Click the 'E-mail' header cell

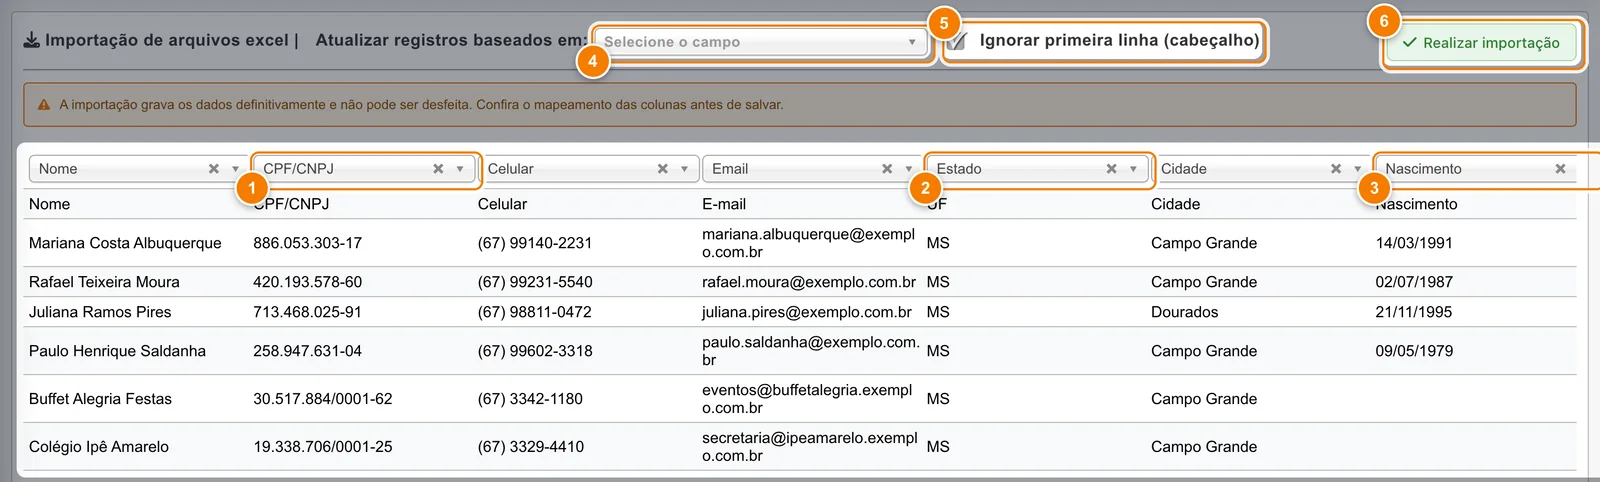pos(724,204)
